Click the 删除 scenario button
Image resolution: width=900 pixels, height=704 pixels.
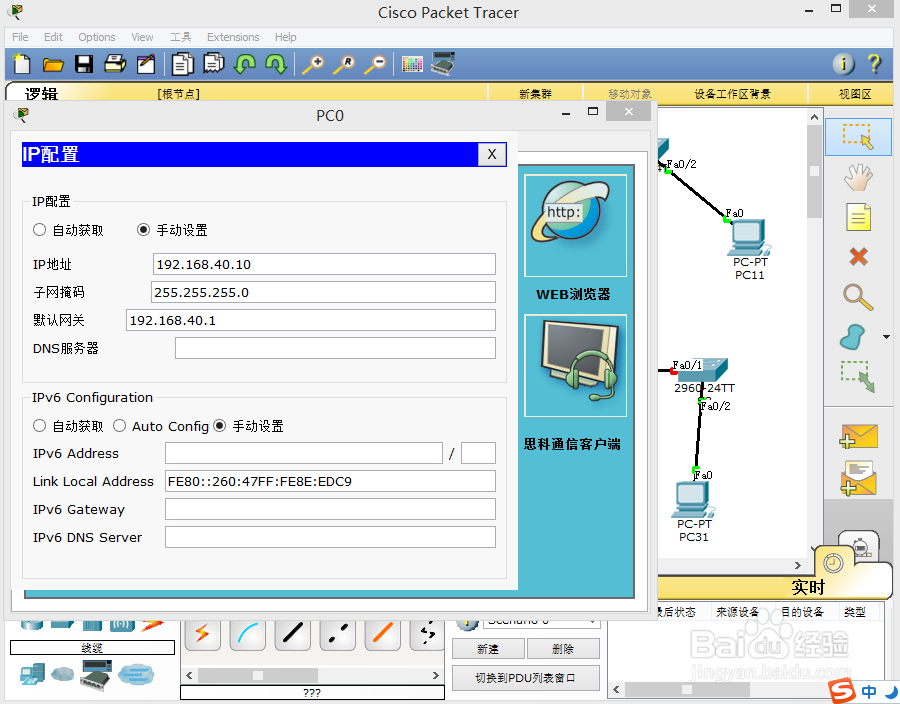click(563, 649)
